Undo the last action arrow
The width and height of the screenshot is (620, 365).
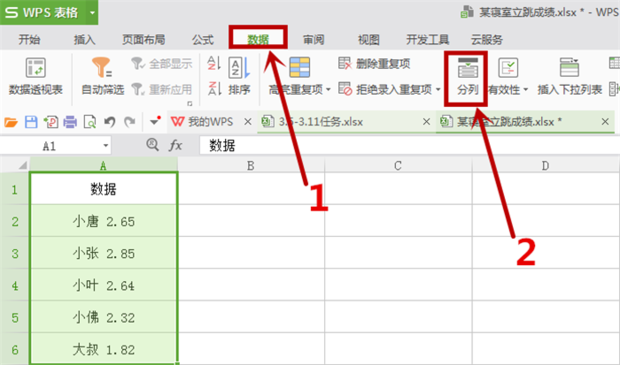(x=110, y=122)
